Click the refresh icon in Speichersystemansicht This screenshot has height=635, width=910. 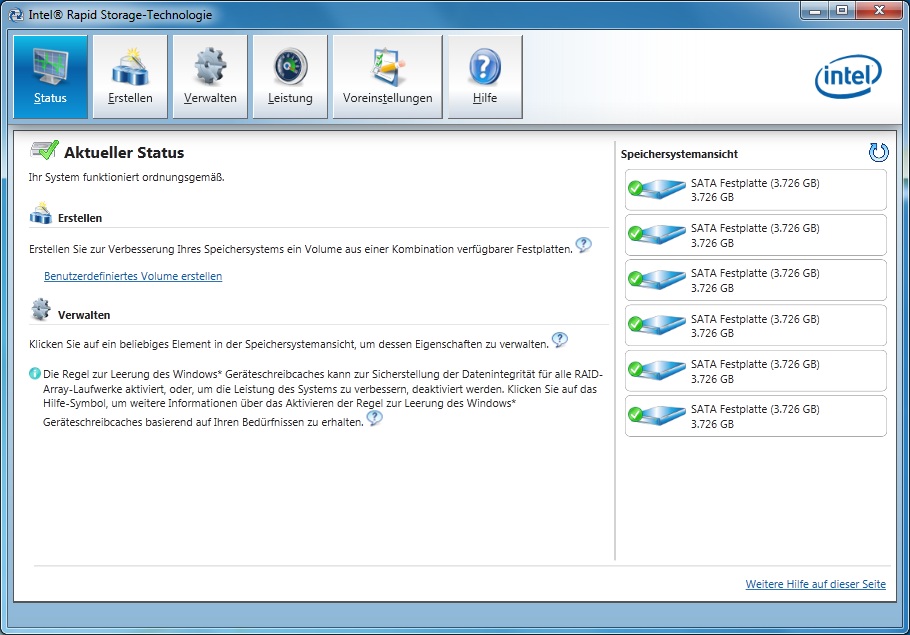pyautogui.click(x=878, y=153)
